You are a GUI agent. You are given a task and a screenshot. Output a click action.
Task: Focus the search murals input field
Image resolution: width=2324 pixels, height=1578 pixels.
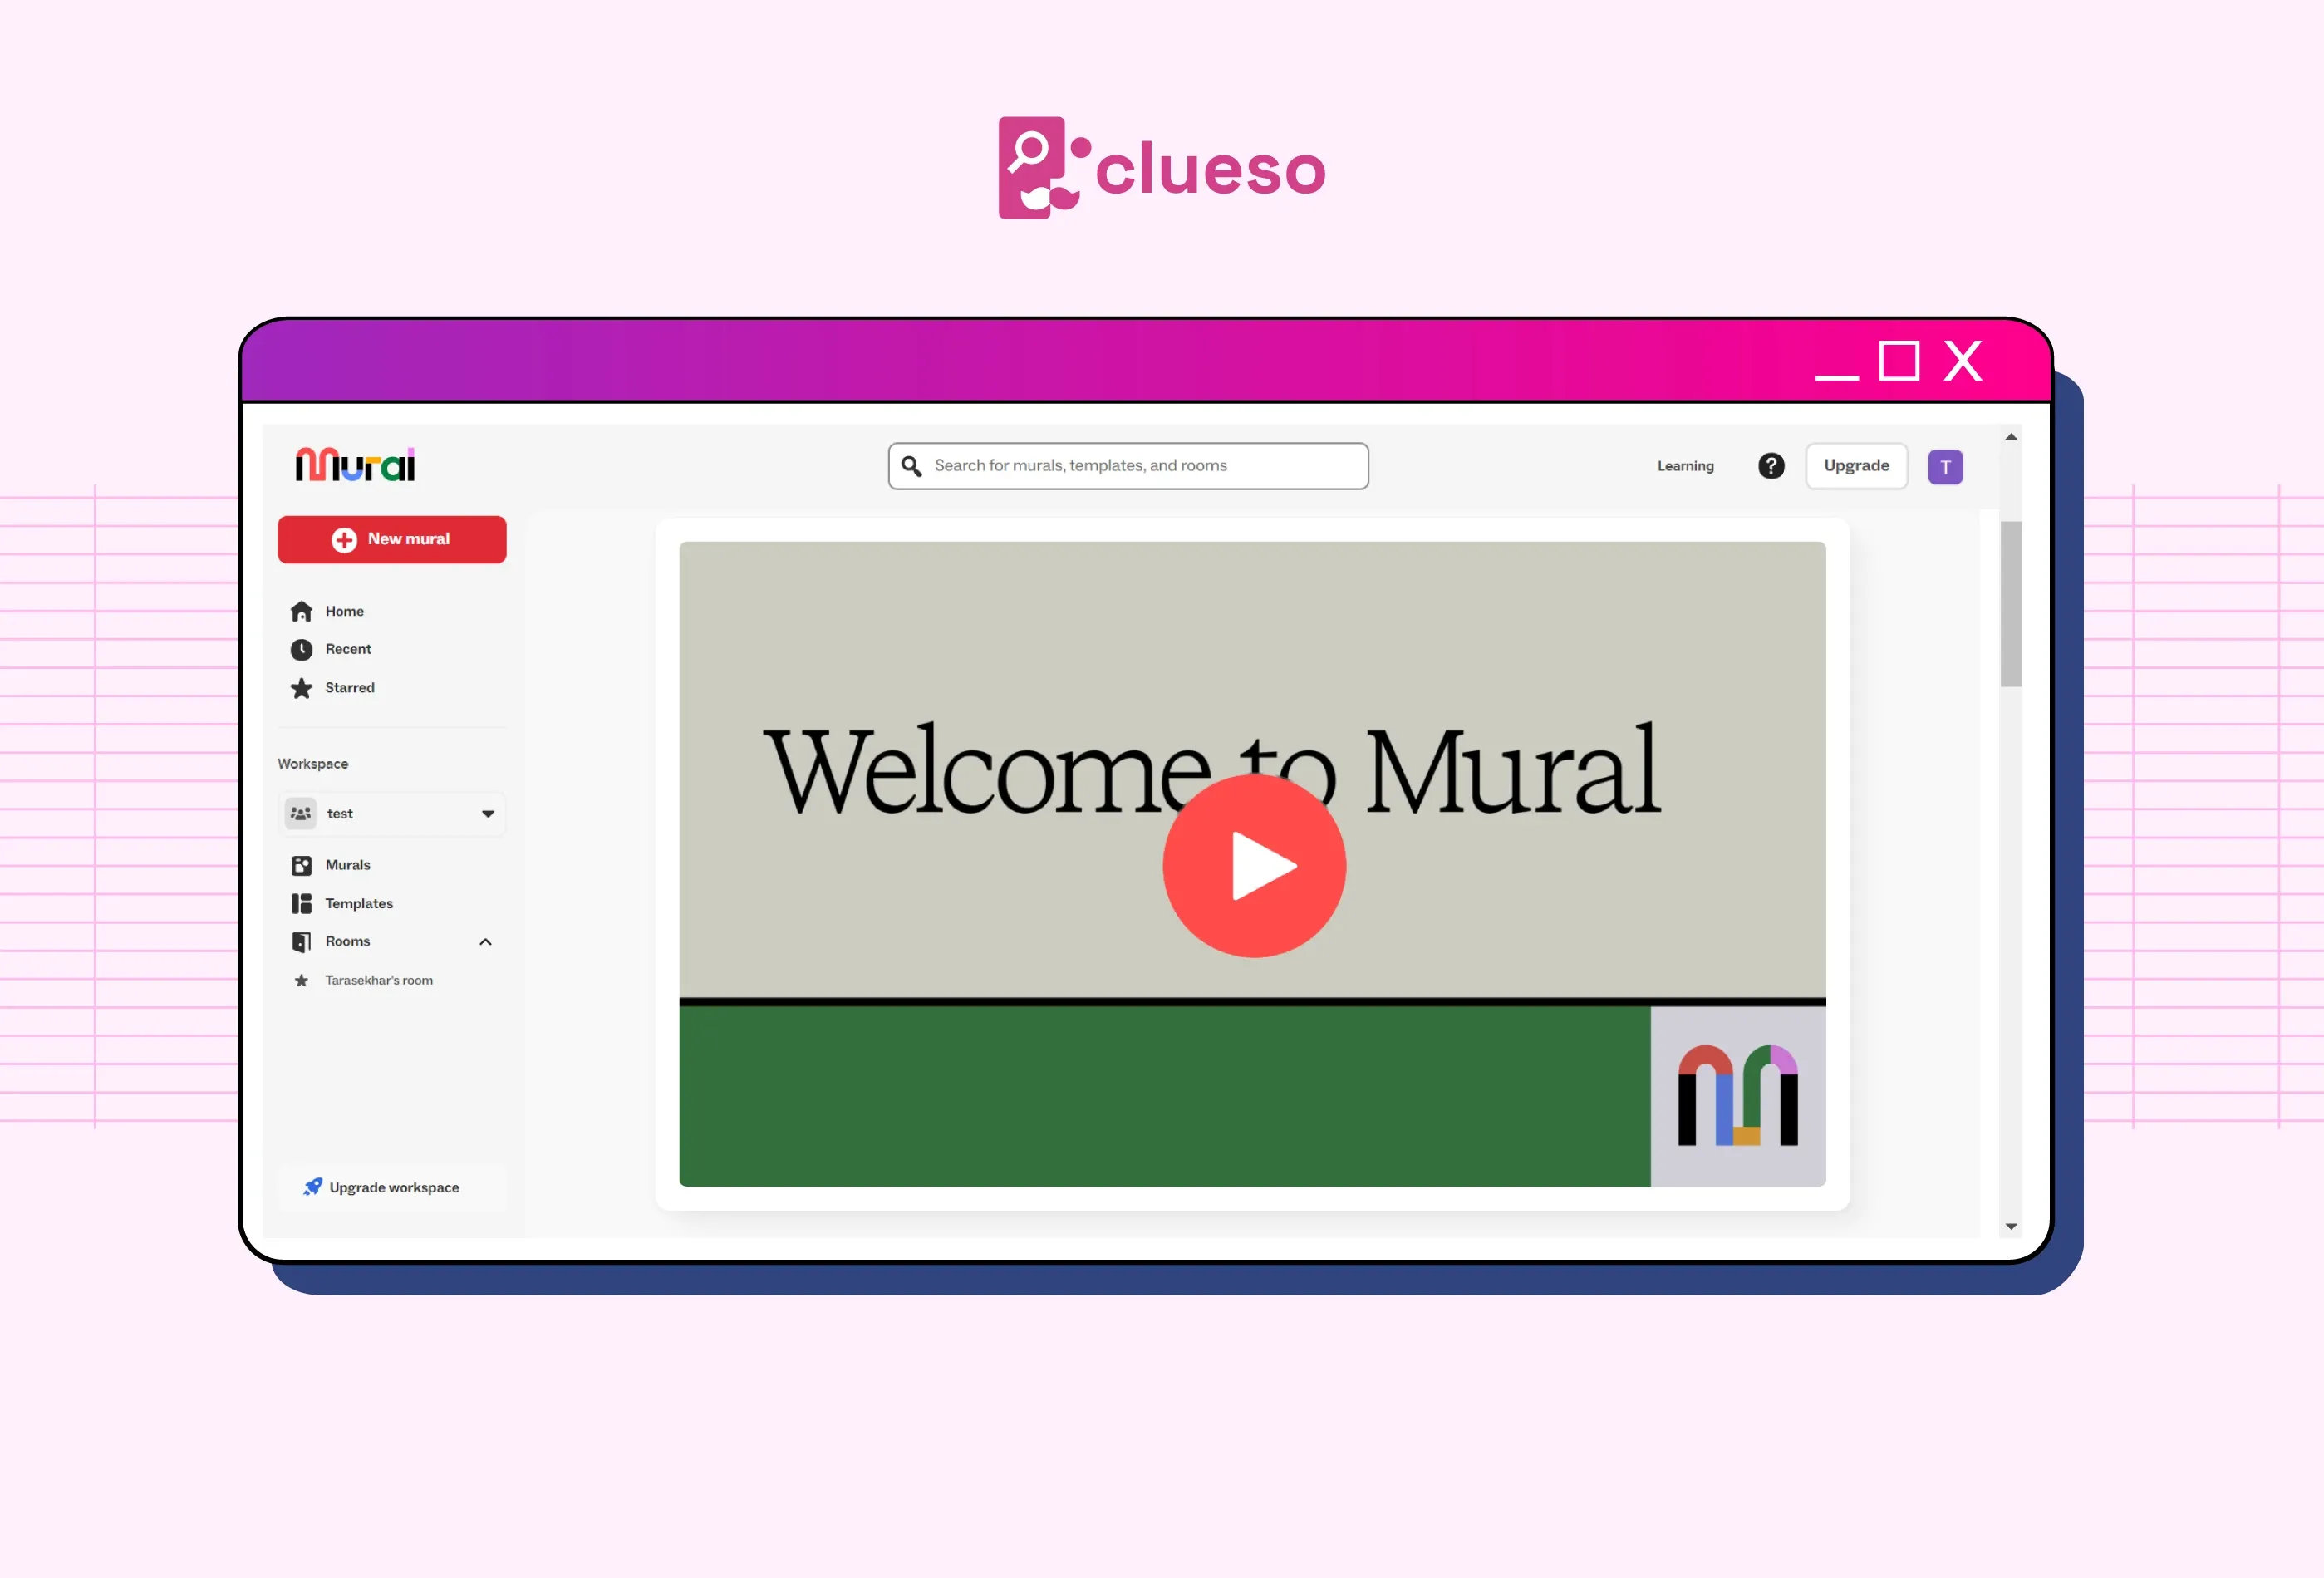coord(1128,466)
